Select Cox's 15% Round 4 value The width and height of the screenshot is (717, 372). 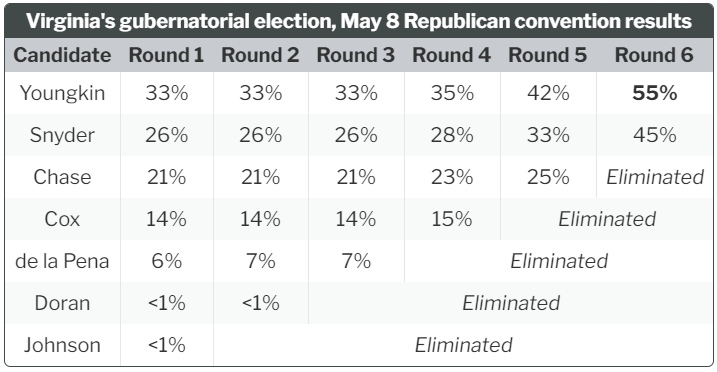[452, 219]
